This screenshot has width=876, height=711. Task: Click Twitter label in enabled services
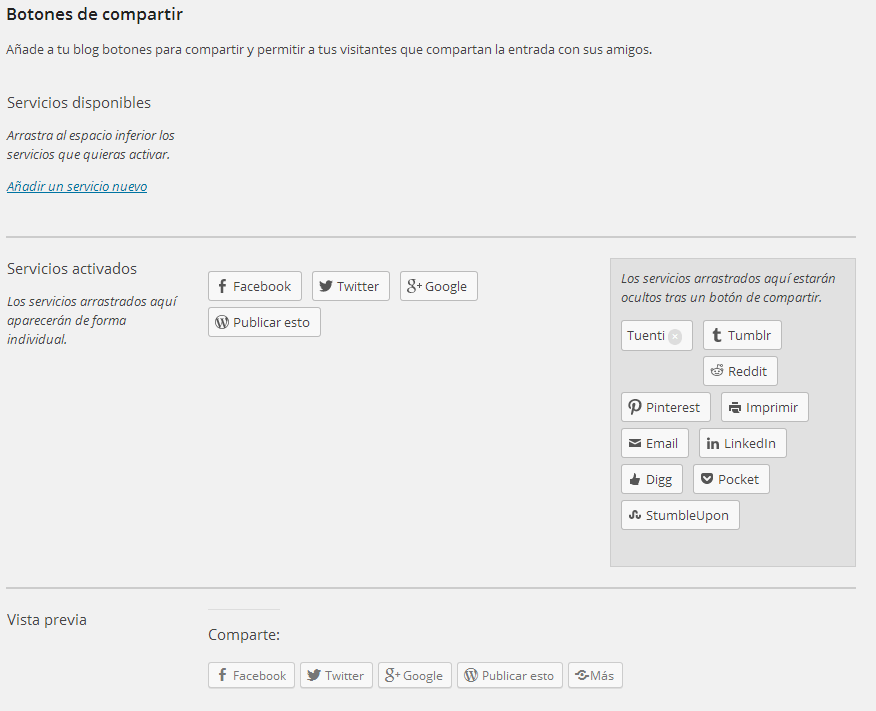pos(358,287)
